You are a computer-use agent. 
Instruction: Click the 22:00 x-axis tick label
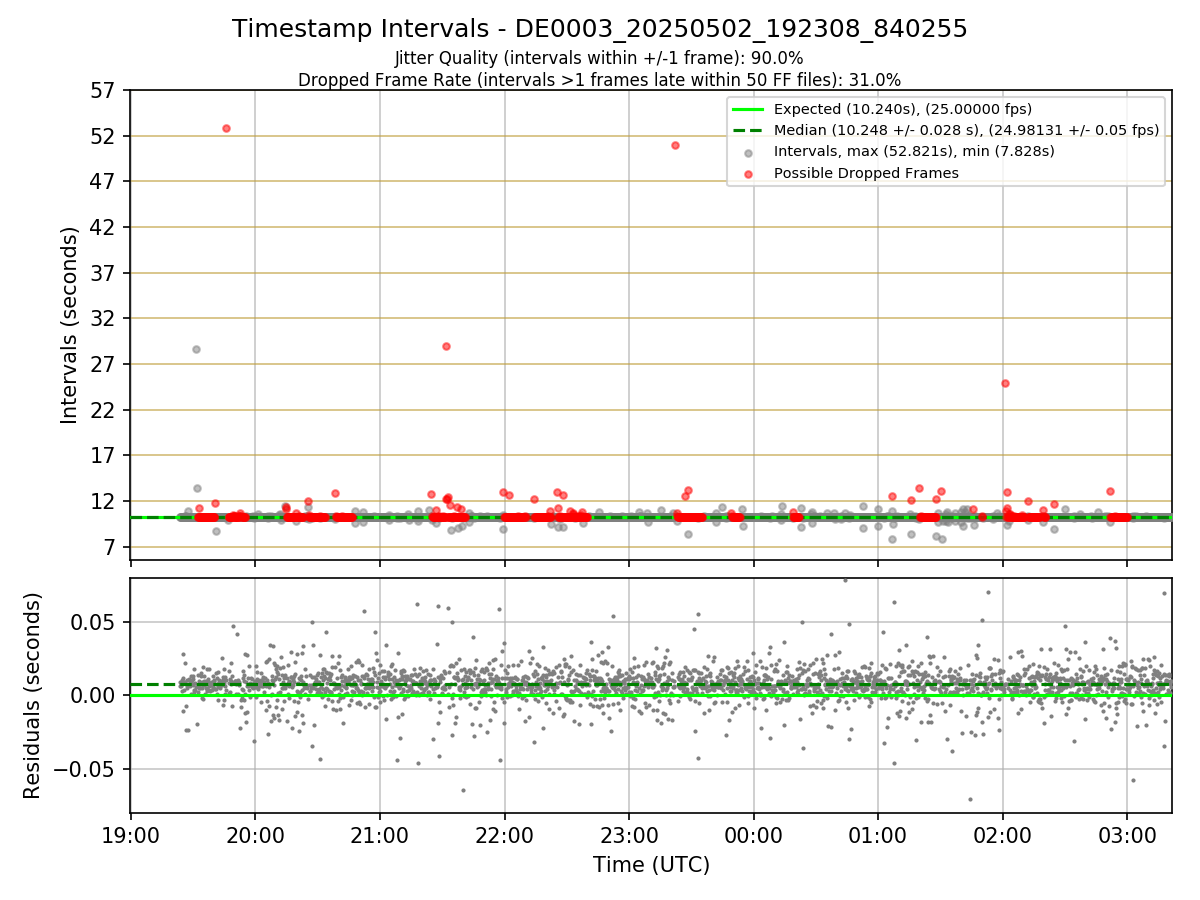pos(504,834)
